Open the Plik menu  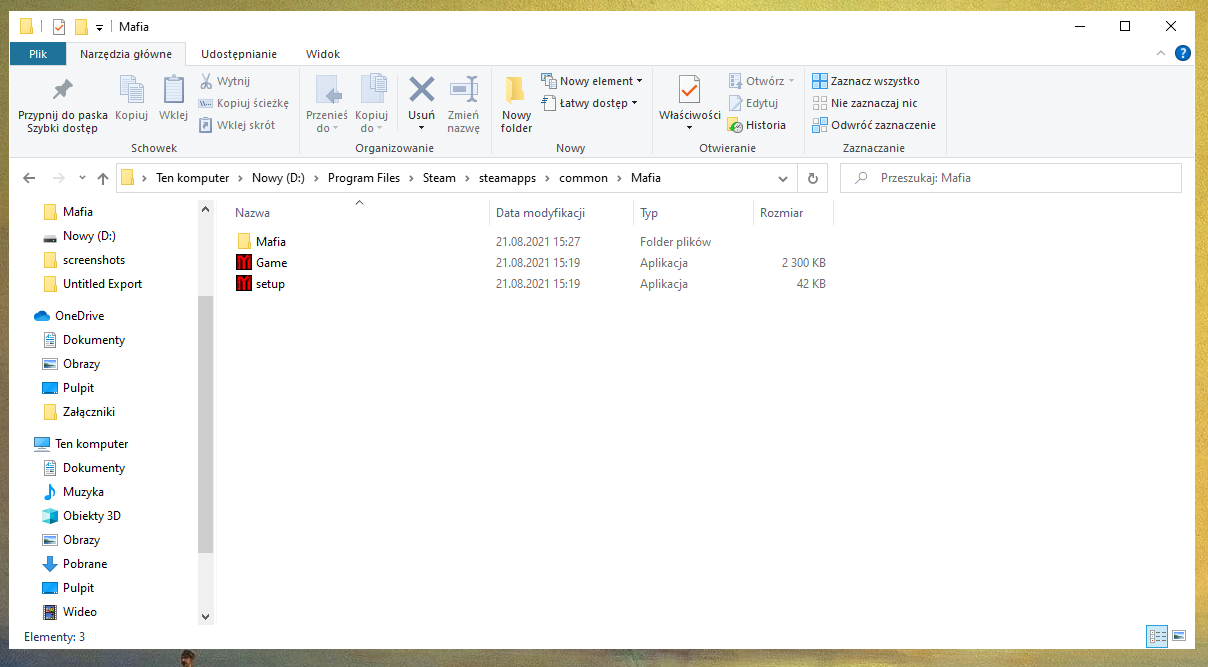click(38, 54)
